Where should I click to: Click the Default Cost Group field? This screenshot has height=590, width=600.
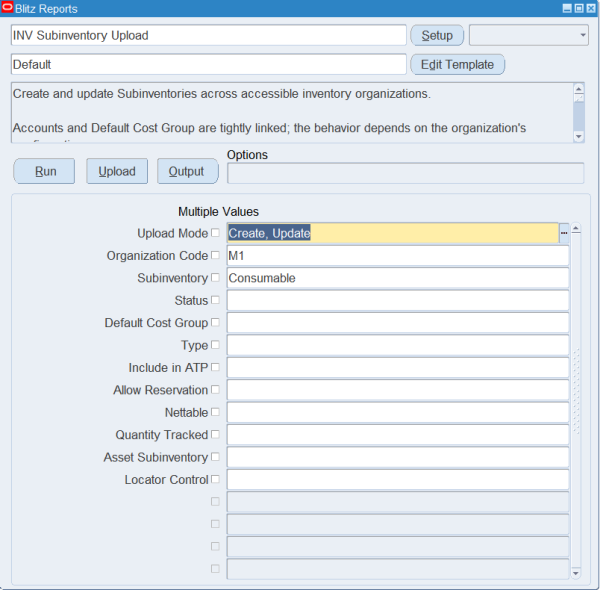coord(398,323)
